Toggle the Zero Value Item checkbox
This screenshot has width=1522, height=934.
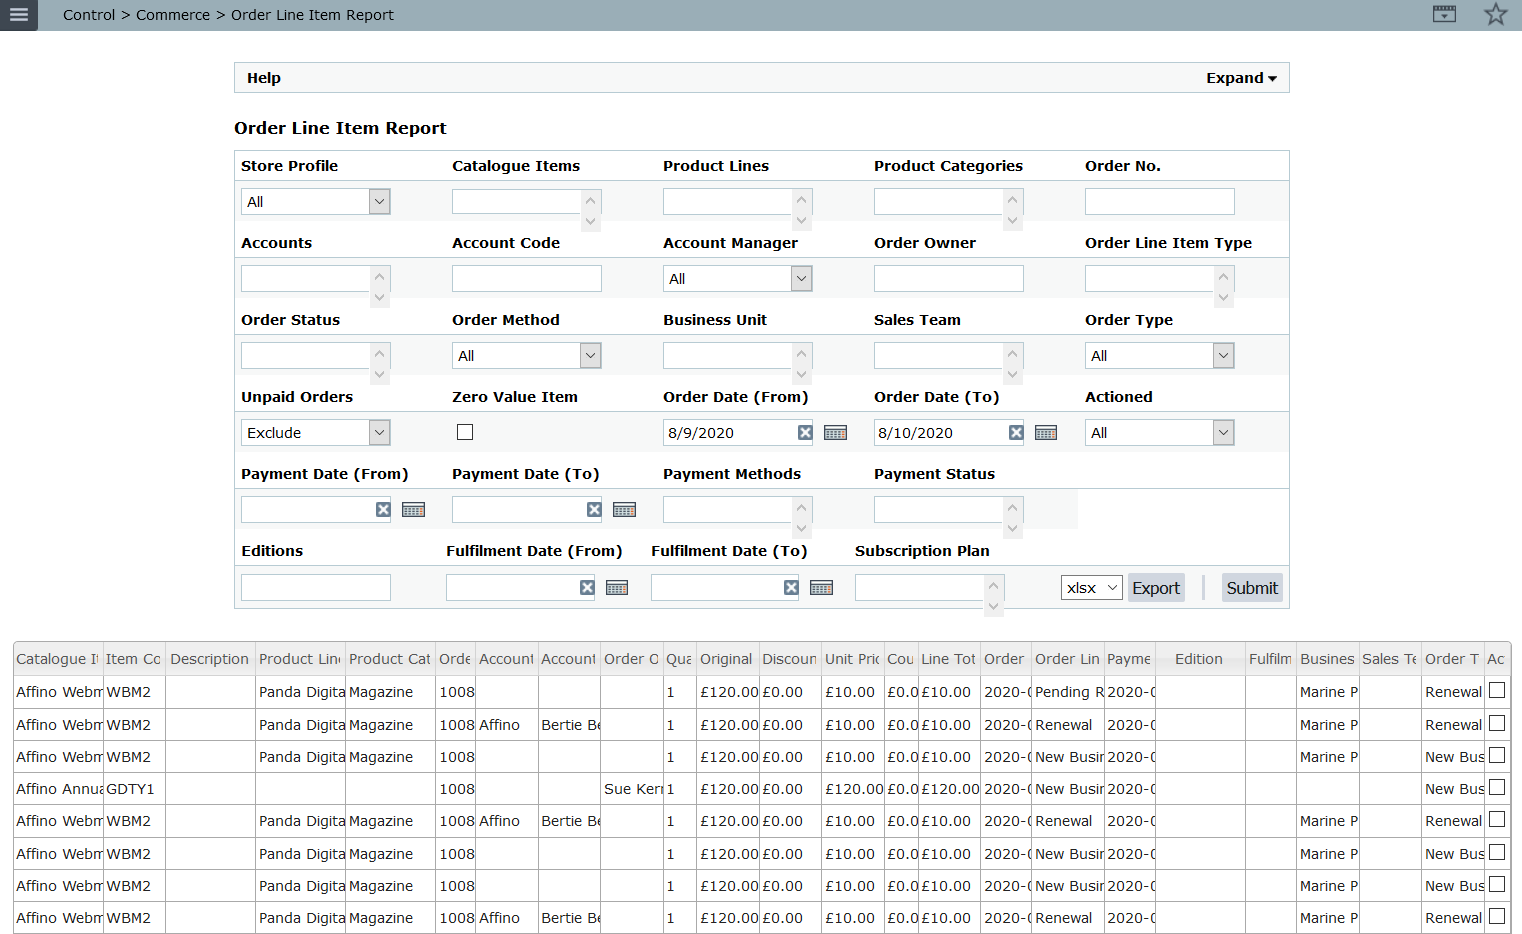[x=465, y=432]
